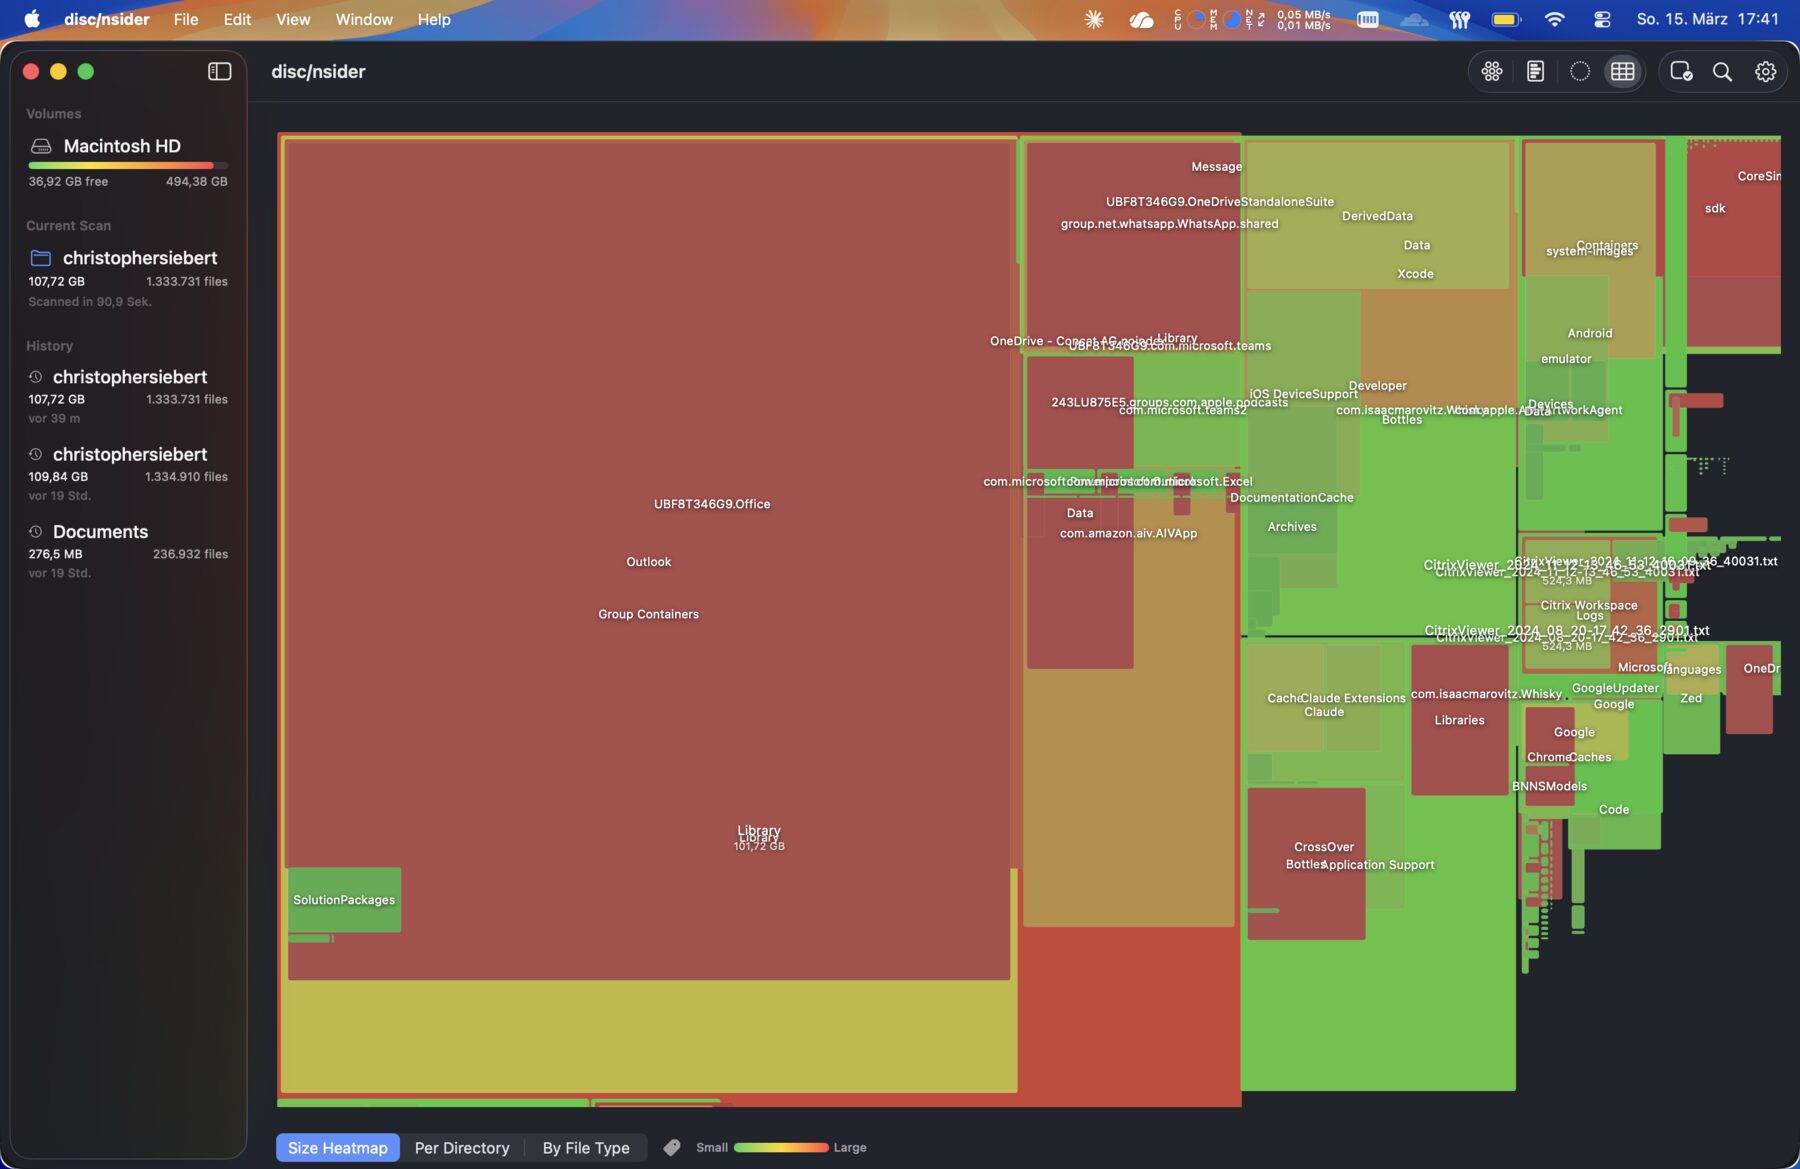Click the current scan folder icon
Viewport: 1800px width, 1169px height.
pyautogui.click(x=41, y=258)
